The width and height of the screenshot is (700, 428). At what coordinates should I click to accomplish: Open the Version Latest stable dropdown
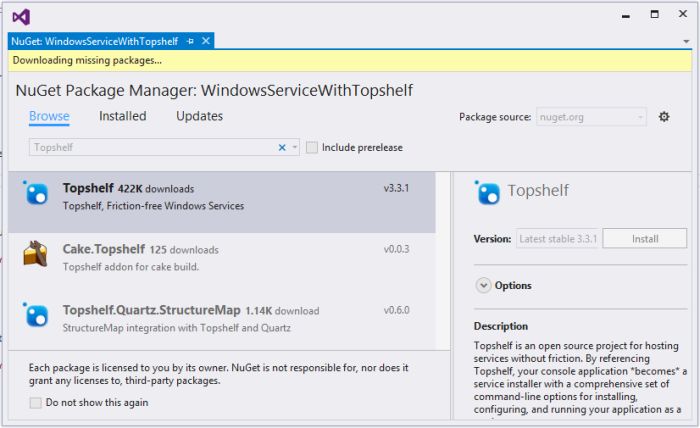click(x=558, y=239)
